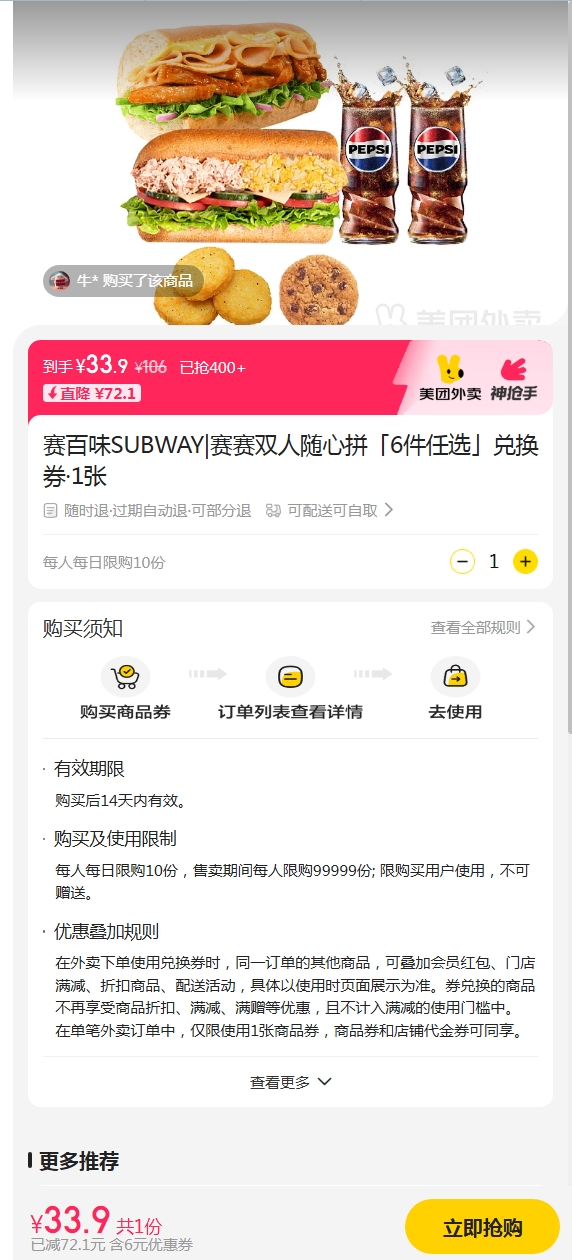Tap the 去使用 bag icon
572x1260 pixels.
tap(455, 677)
